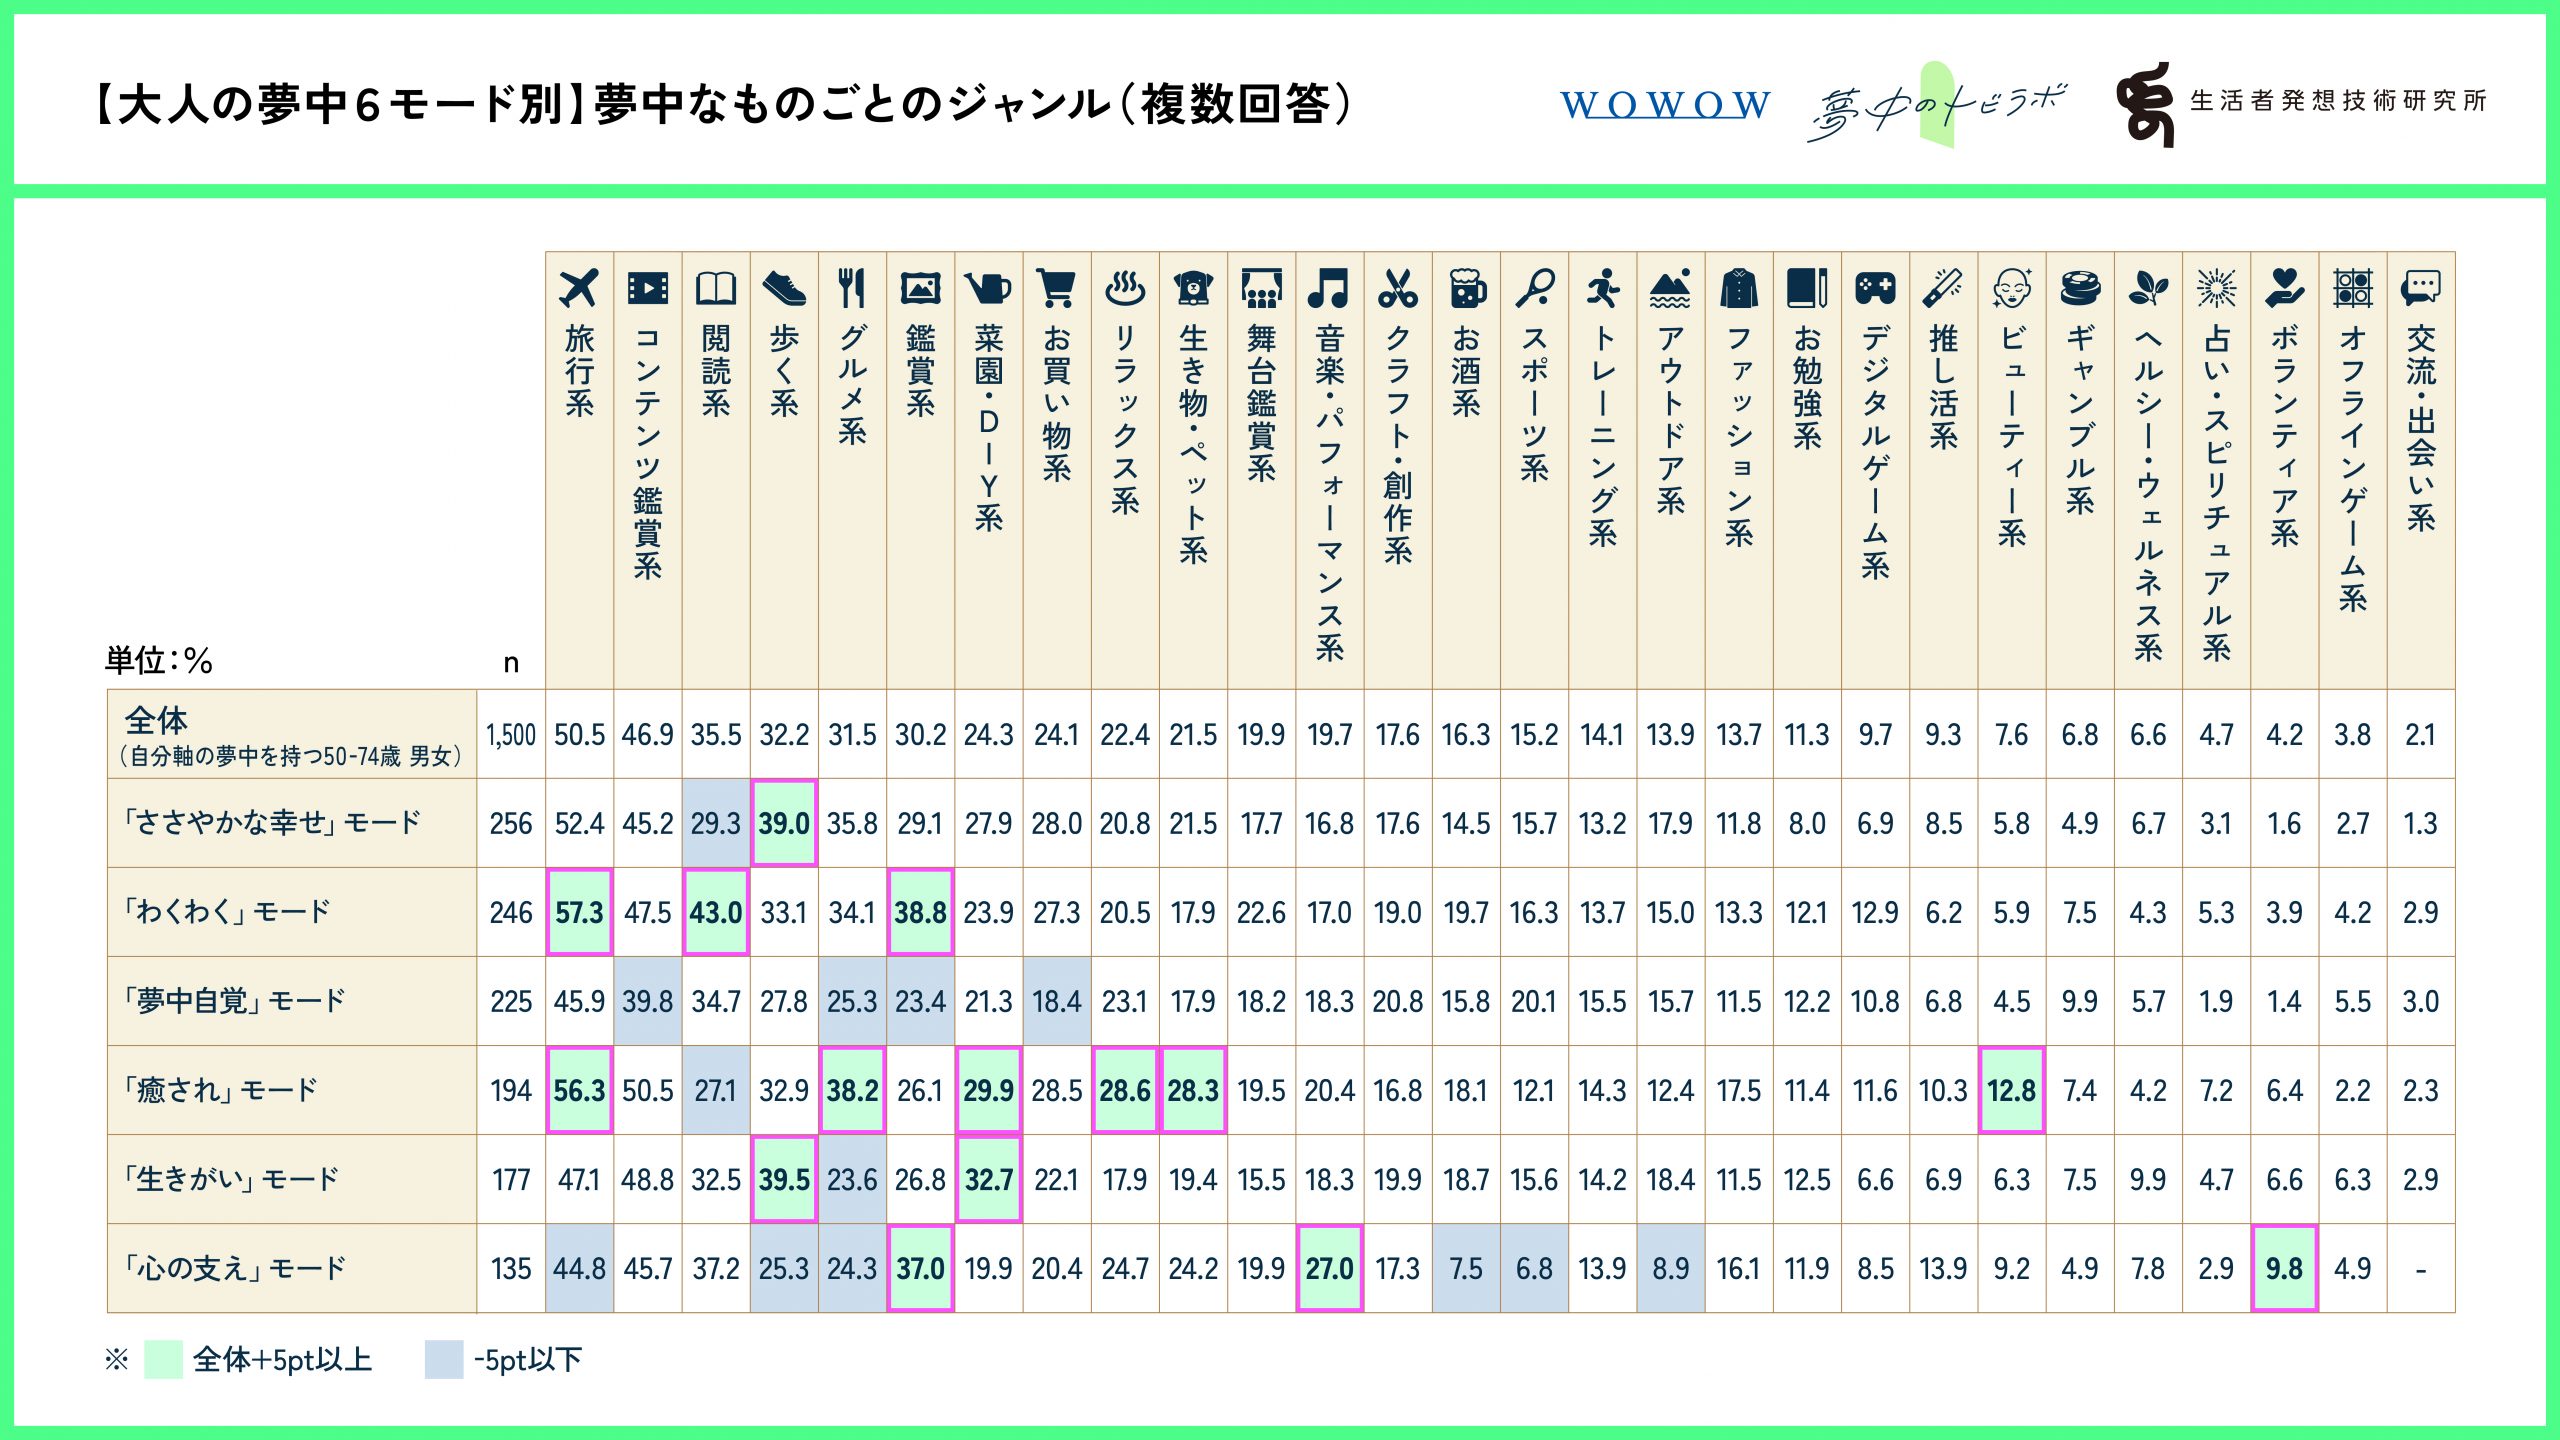Click the sneaker walking category icon
This screenshot has width=2560, height=1440.
[x=784, y=288]
